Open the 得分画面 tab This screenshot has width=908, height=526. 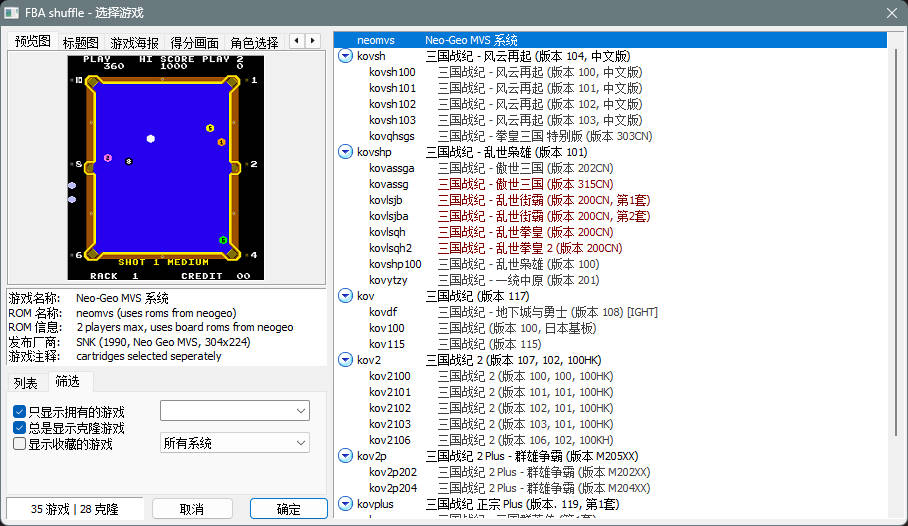click(195, 43)
